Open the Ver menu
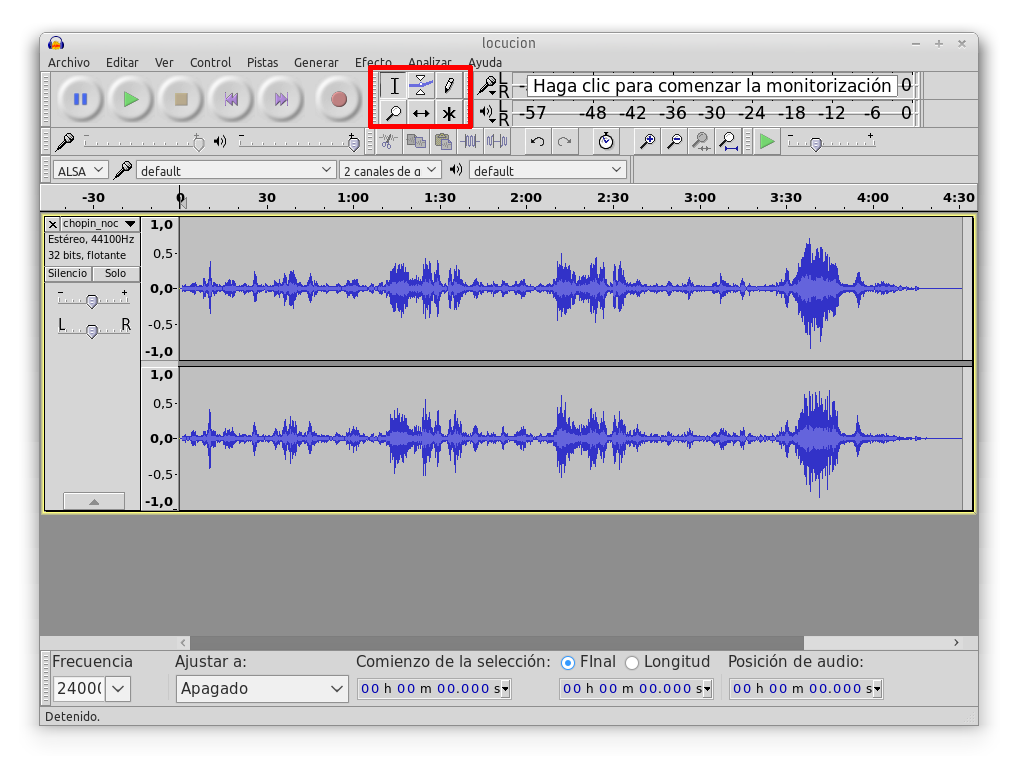 coord(164,63)
